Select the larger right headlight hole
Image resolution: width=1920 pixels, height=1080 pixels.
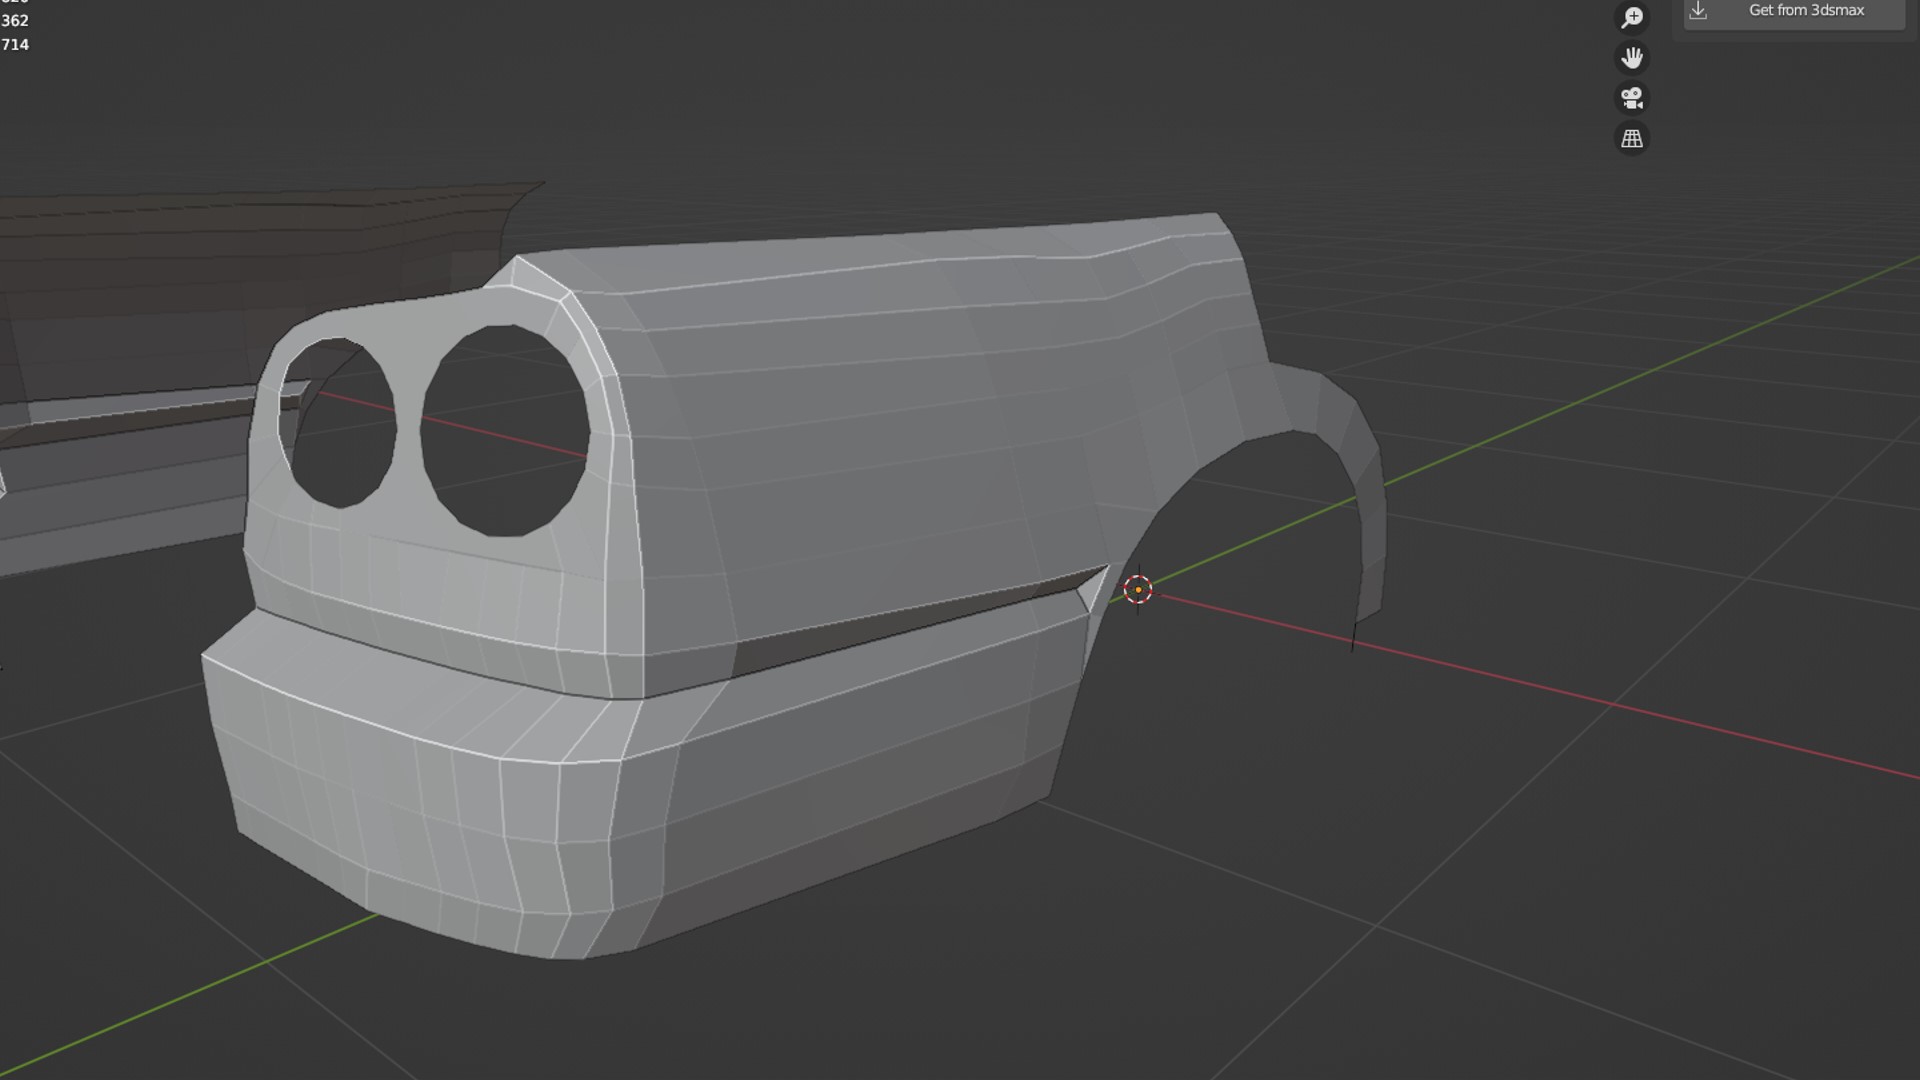point(505,430)
